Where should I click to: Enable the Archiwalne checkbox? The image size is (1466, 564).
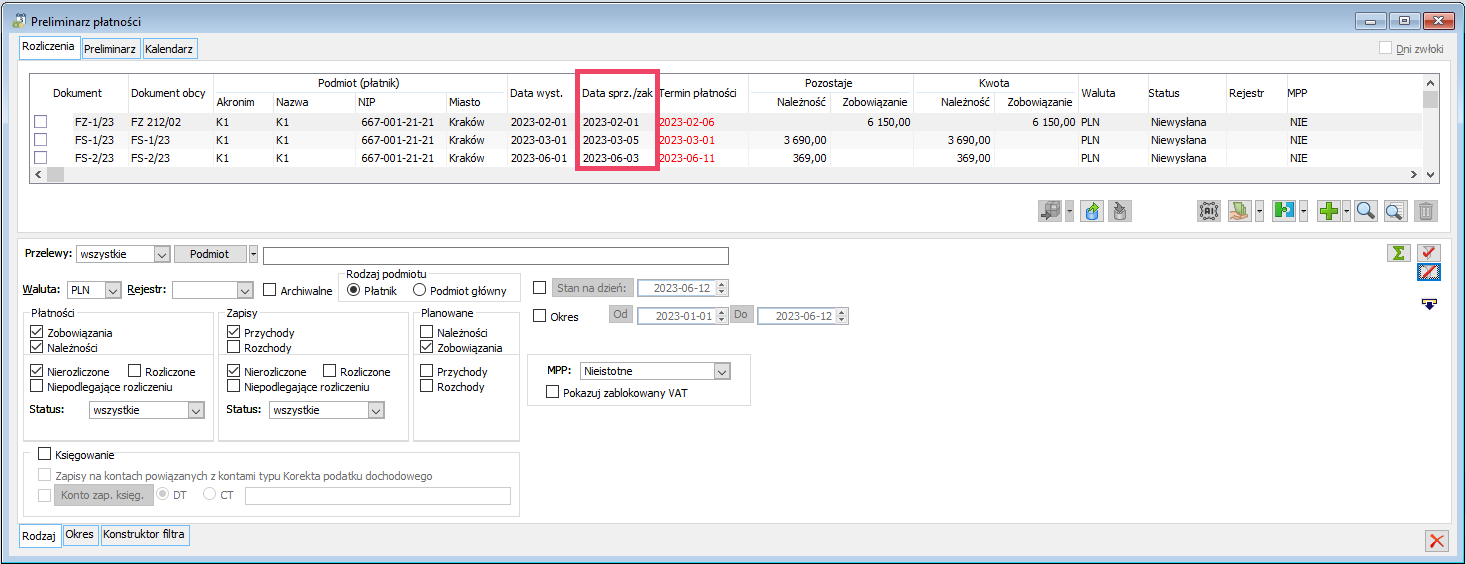click(270, 290)
